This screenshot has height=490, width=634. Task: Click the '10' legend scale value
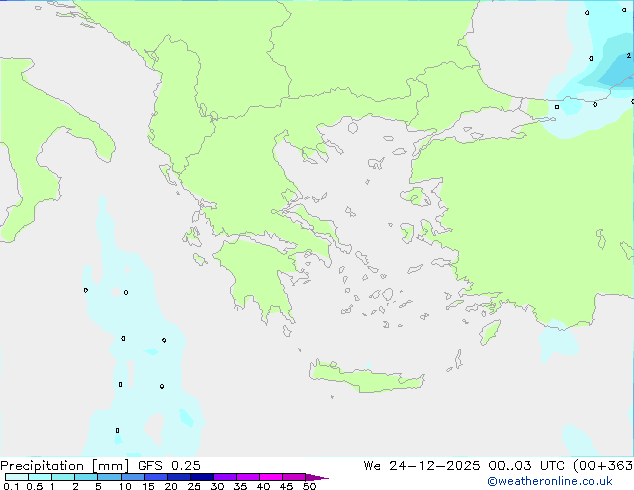[125, 486]
